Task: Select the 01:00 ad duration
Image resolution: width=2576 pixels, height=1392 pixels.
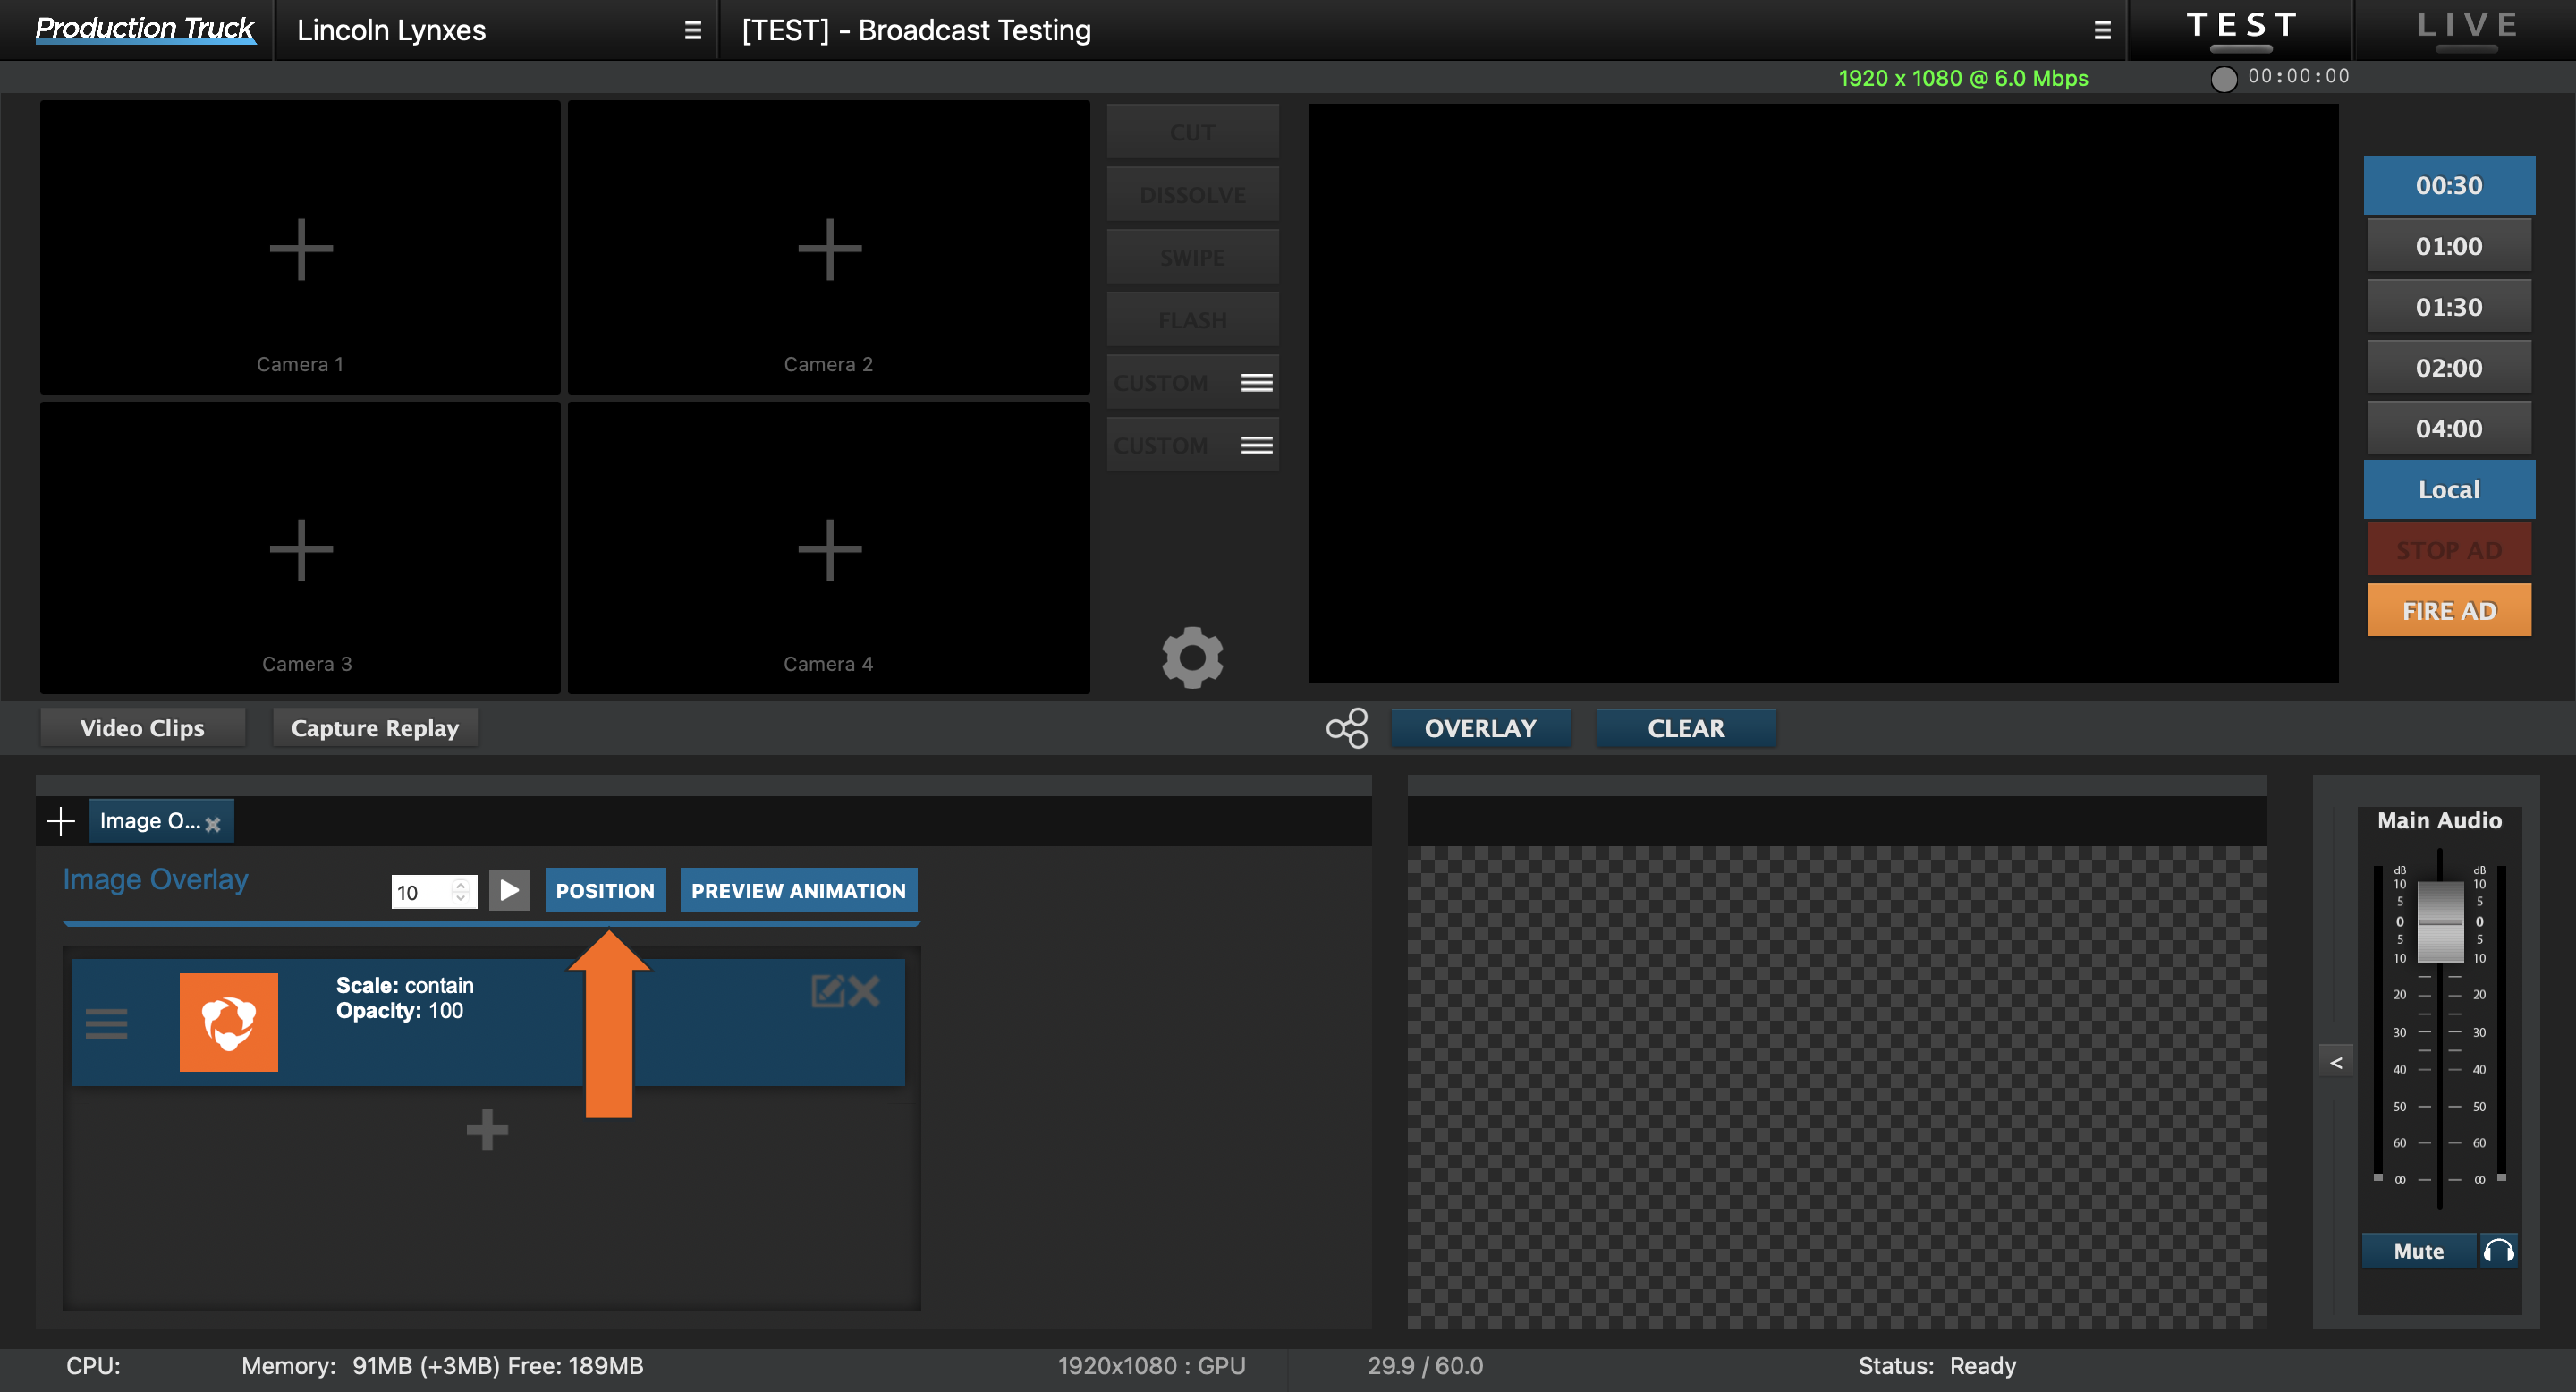Action: coord(2448,246)
